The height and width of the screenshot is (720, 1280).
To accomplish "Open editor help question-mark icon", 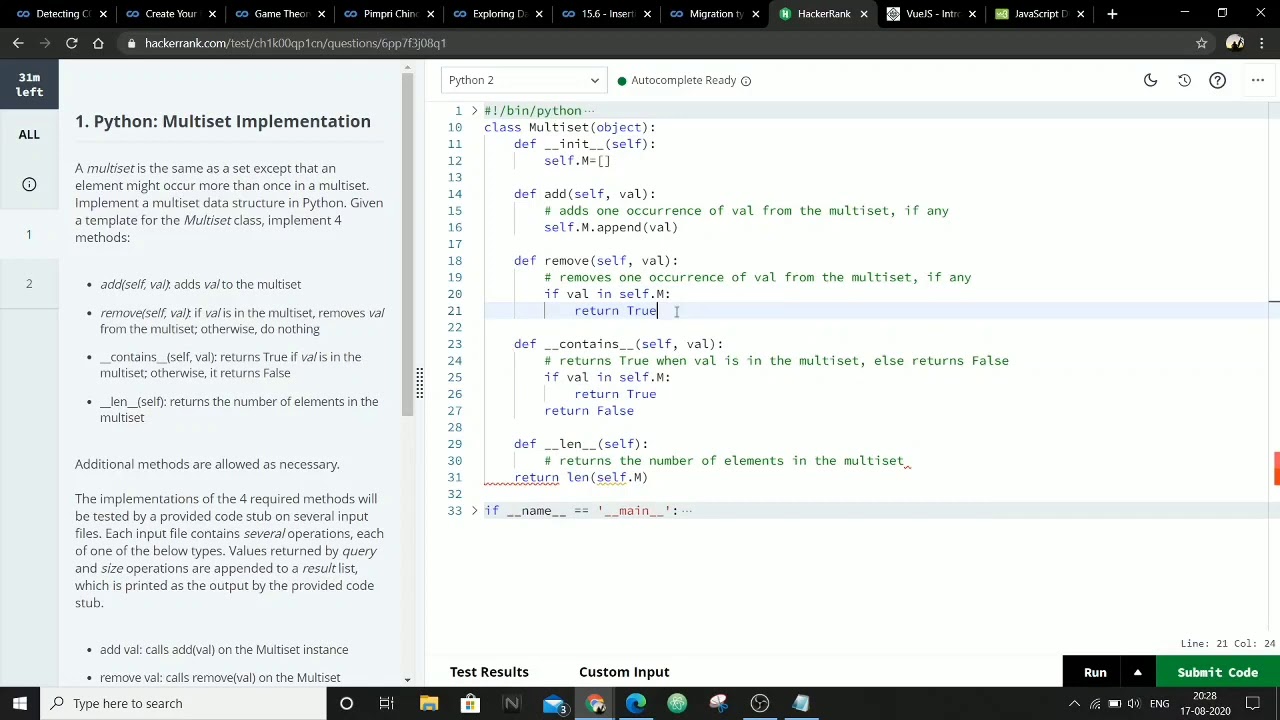I will tap(1217, 80).
